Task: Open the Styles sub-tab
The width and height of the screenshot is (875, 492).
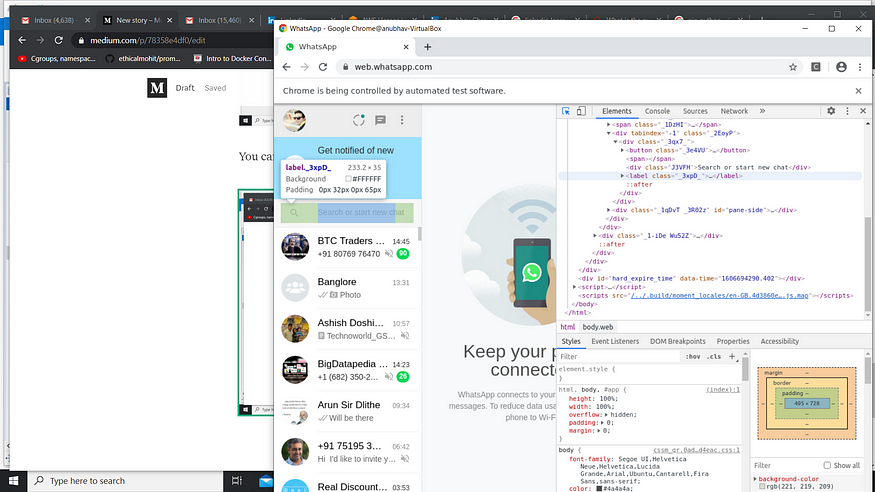Action: click(571, 341)
